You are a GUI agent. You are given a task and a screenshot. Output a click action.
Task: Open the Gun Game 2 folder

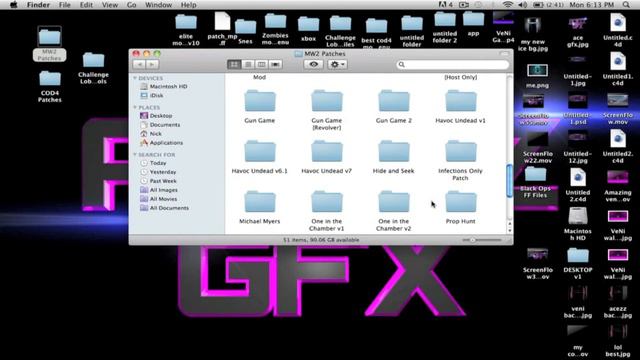tap(393, 101)
